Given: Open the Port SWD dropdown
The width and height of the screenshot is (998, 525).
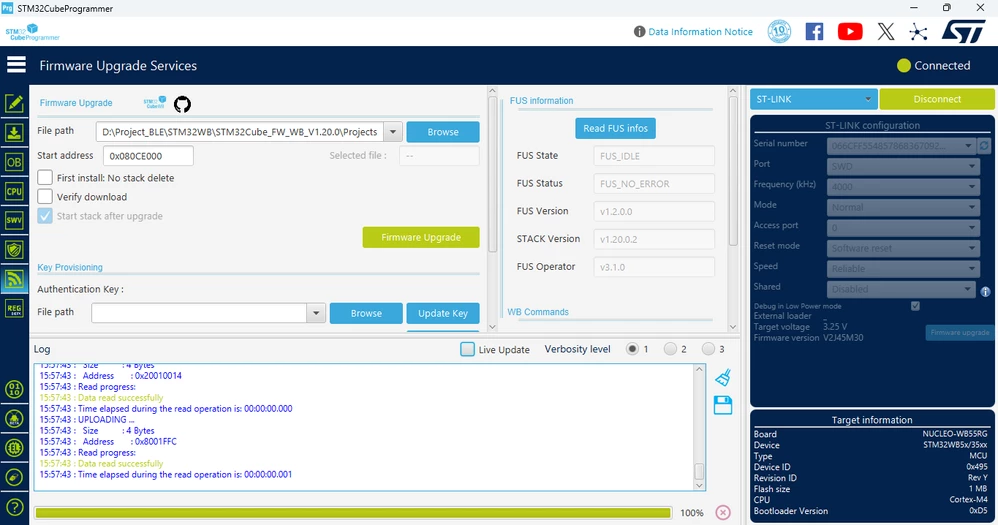Looking at the screenshot, I should tap(903, 166).
